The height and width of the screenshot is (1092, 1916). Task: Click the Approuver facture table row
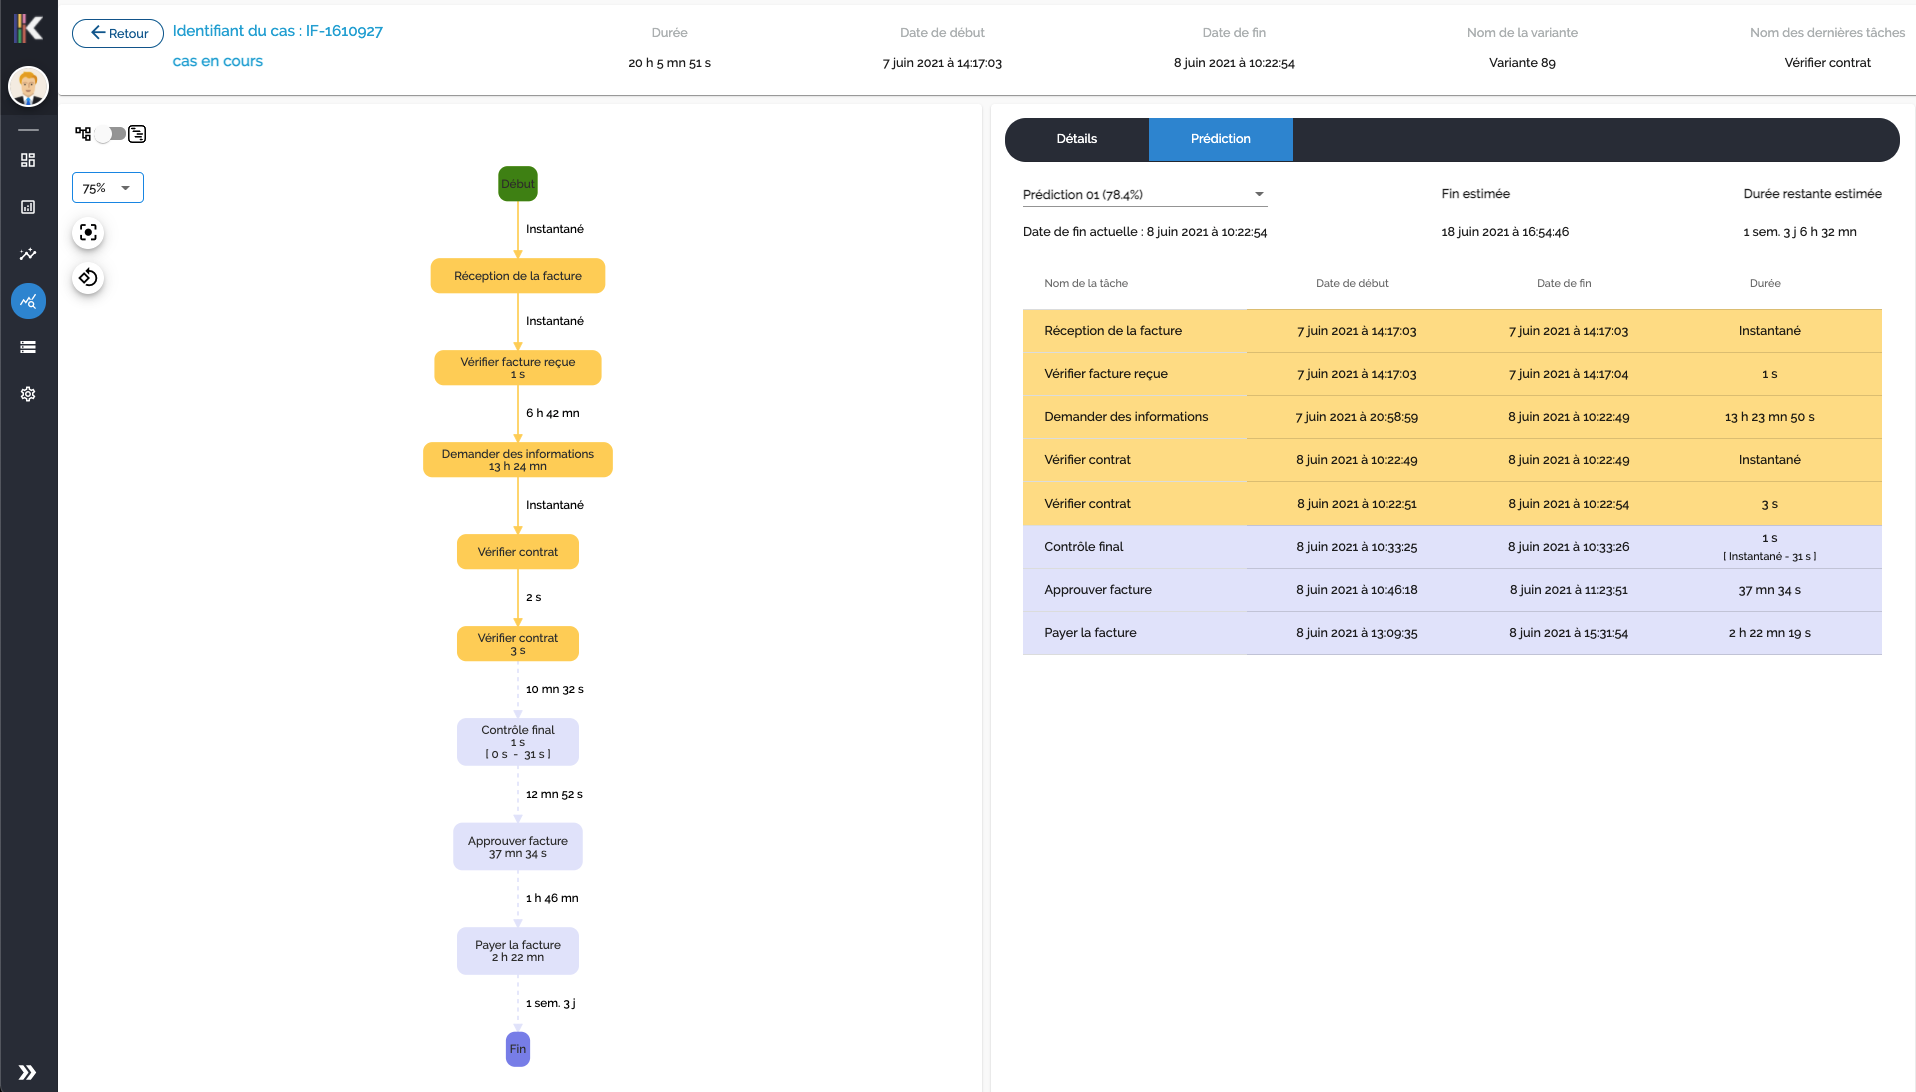coord(1451,590)
